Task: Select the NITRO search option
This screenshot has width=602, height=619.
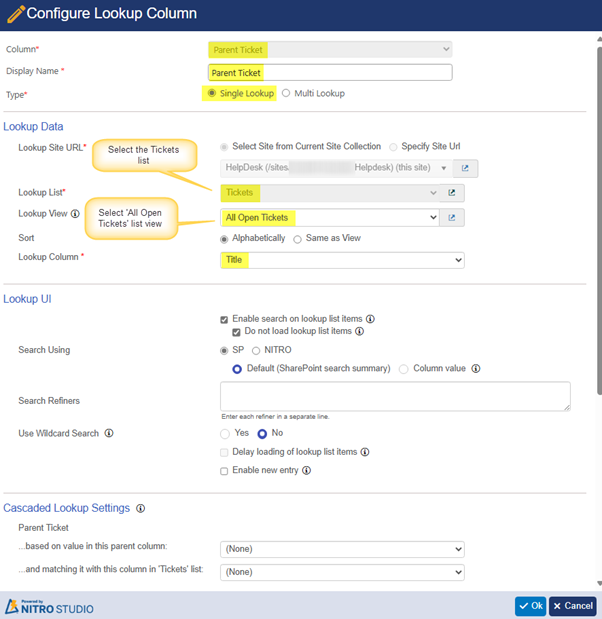Action: (256, 350)
